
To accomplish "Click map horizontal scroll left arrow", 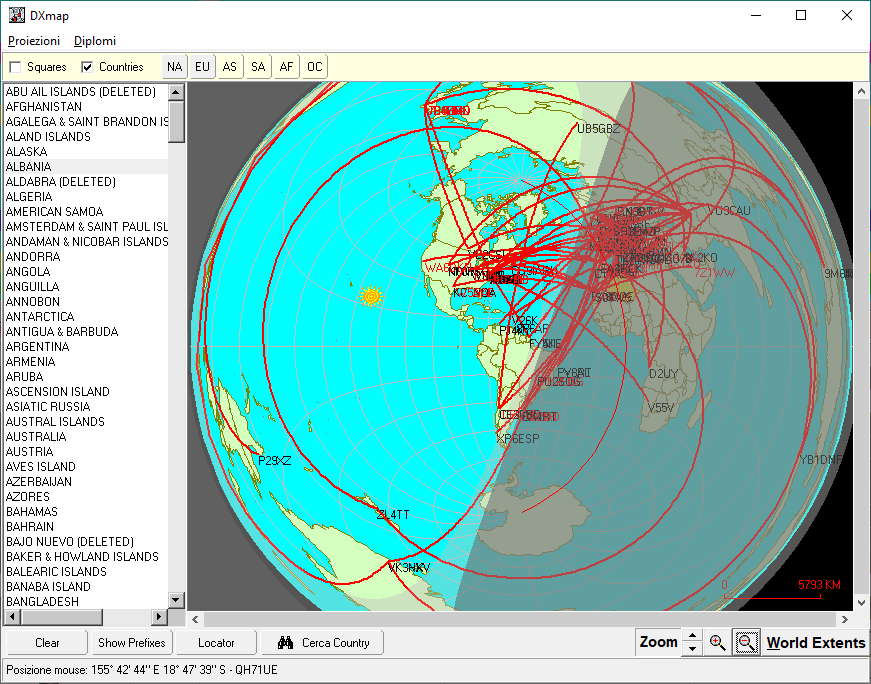I will tap(195, 619).
